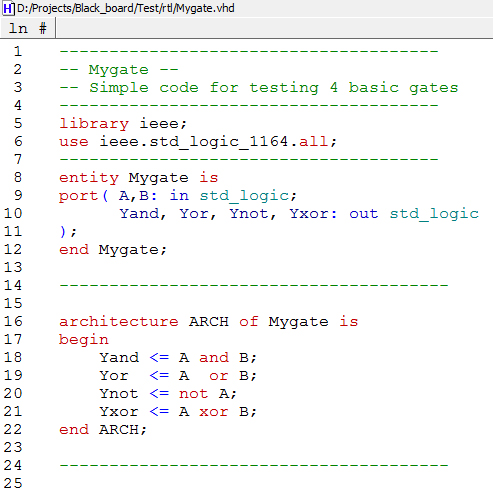The image size is (493, 498).
Task: Click line number 1 in gutter
Action: [x=18, y=52]
